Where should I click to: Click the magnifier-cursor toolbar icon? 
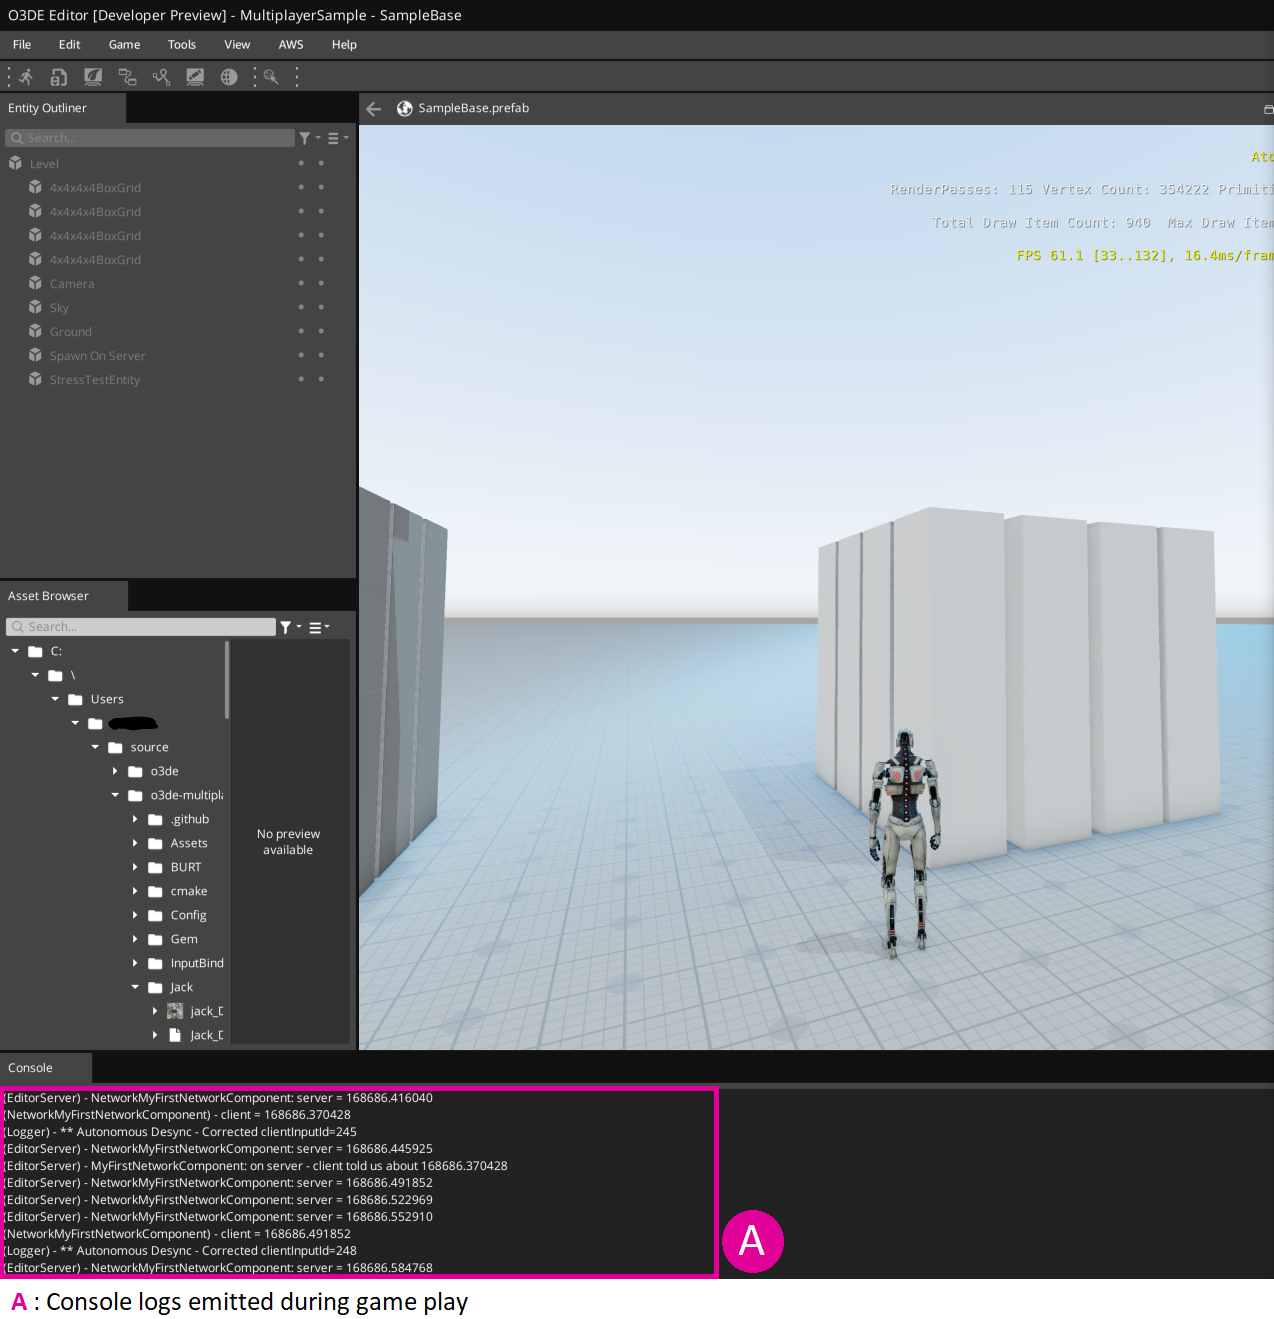[270, 76]
